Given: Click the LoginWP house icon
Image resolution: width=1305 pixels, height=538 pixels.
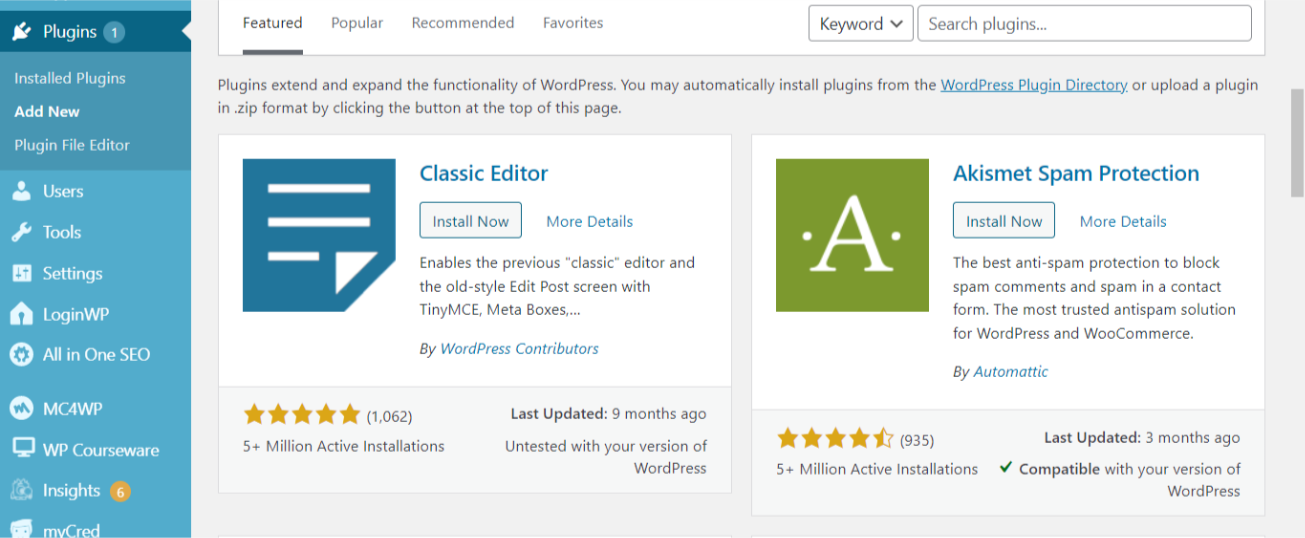Looking at the screenshot, I should point(22,314).
